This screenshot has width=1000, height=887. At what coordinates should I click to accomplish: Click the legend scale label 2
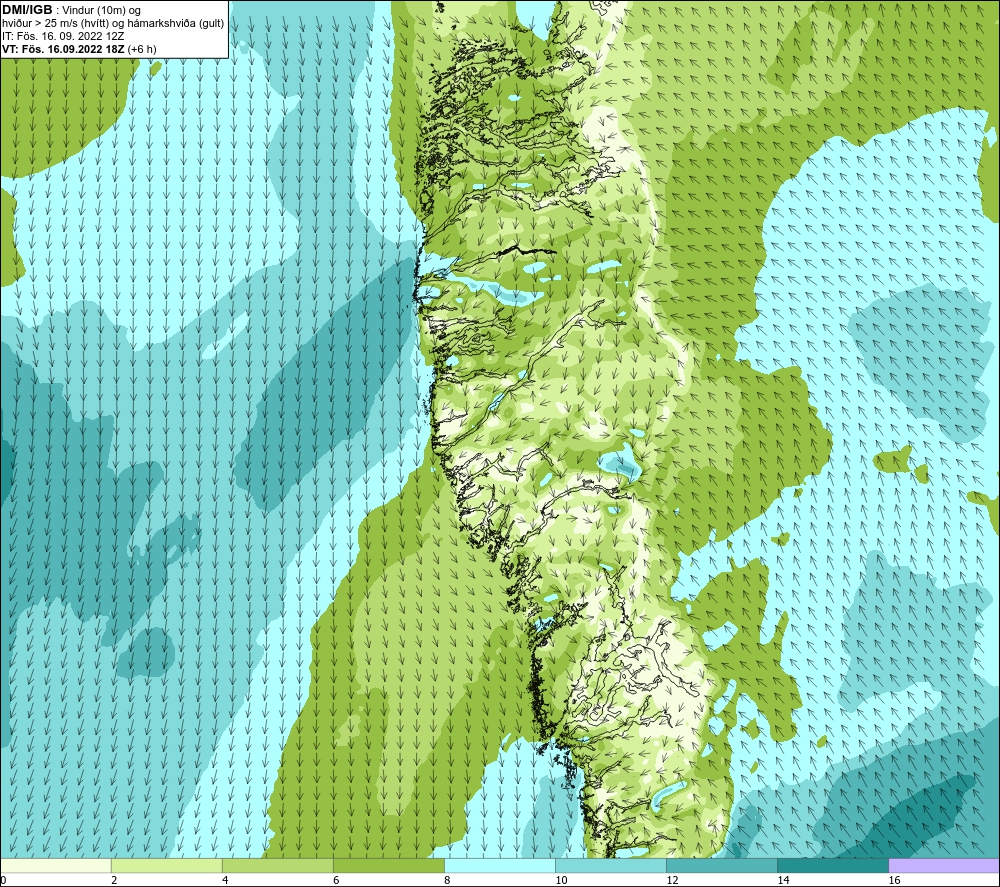(114, 881)
